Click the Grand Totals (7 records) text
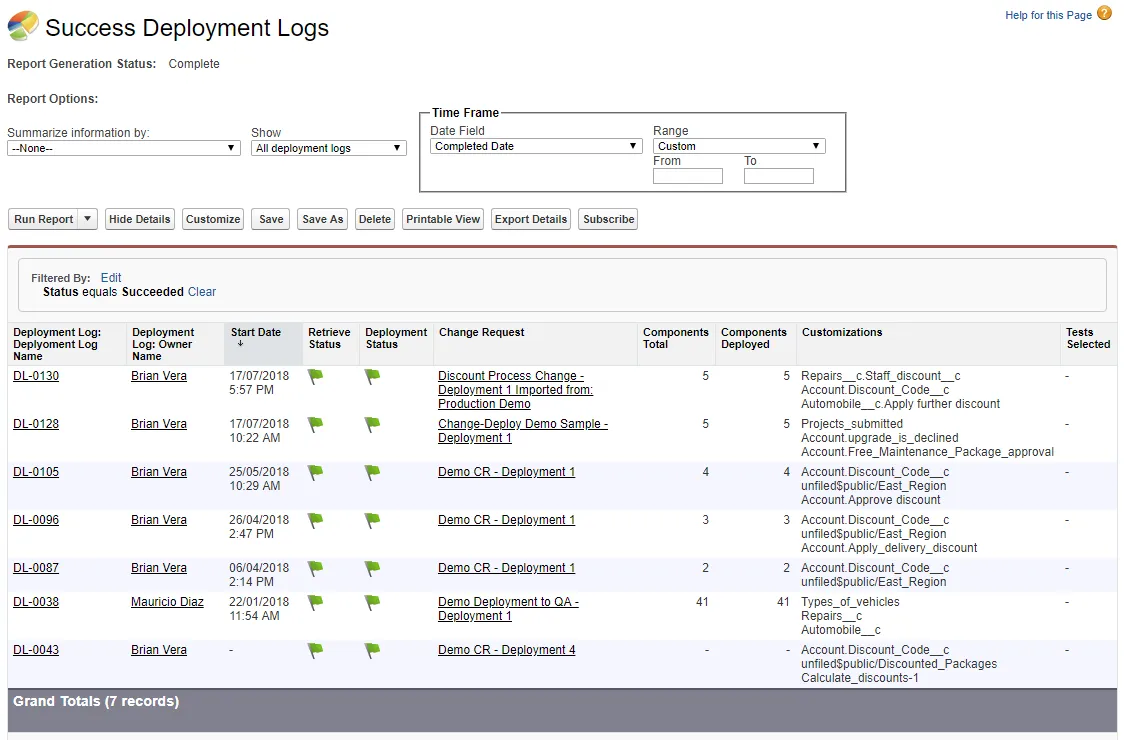The image size is (1124, 740). (96, 701)
